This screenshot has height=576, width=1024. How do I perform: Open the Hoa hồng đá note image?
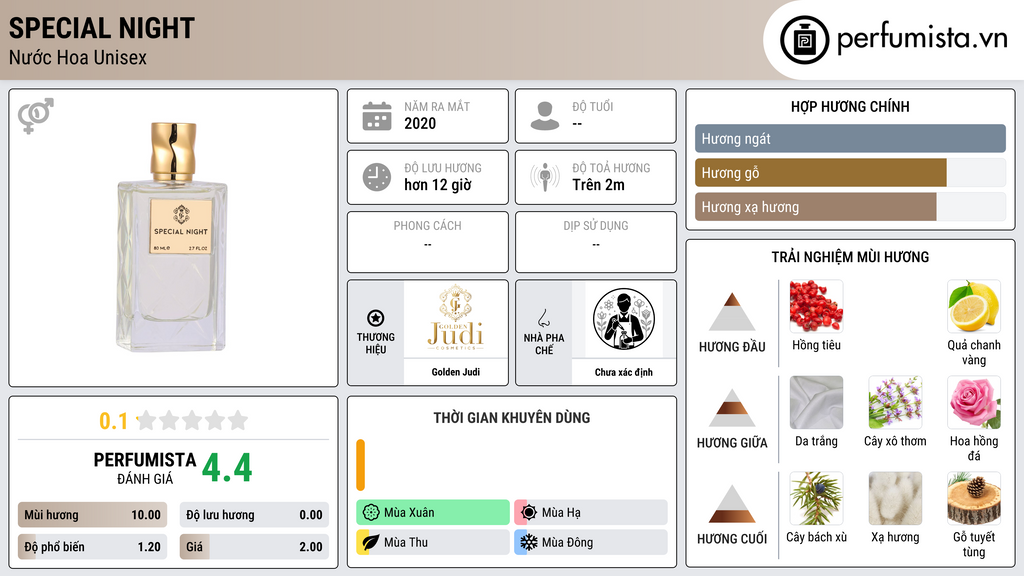point(974,402)
